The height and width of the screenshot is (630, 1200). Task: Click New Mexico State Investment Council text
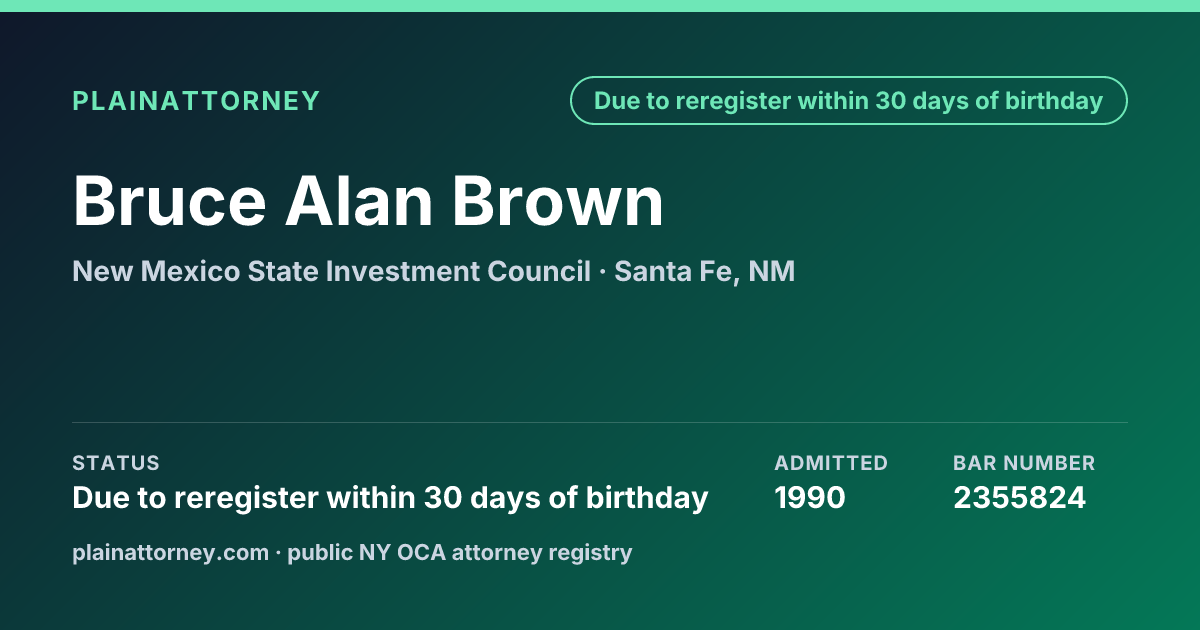point(331,271)
